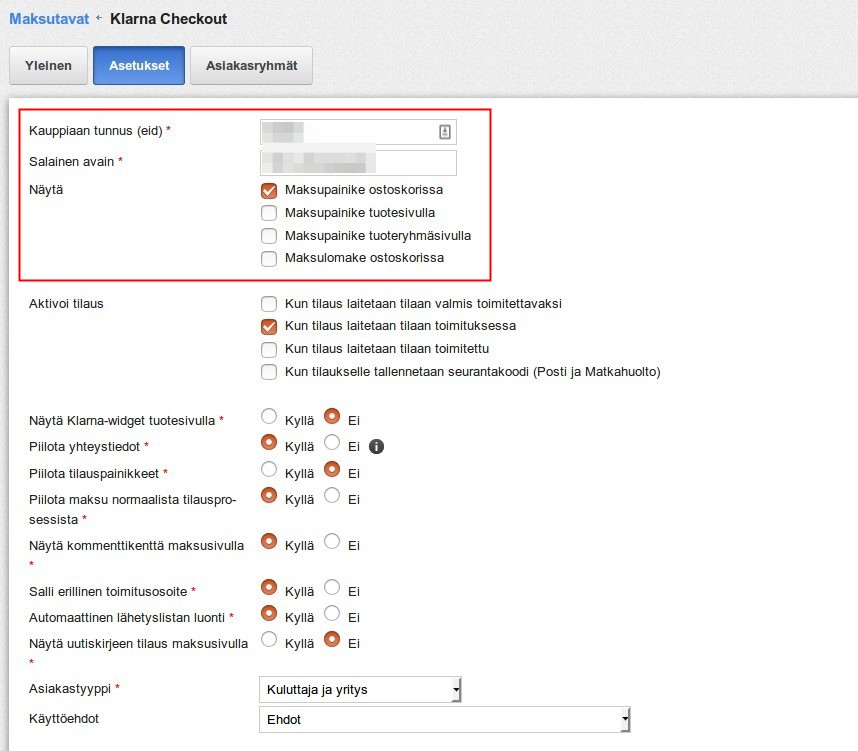Choose Kyllä for Näytä uutiskirjeen tilaus maksusivulla
This screenshot has width=858, height=751.
pyautogui.click(x=269, y=639)
